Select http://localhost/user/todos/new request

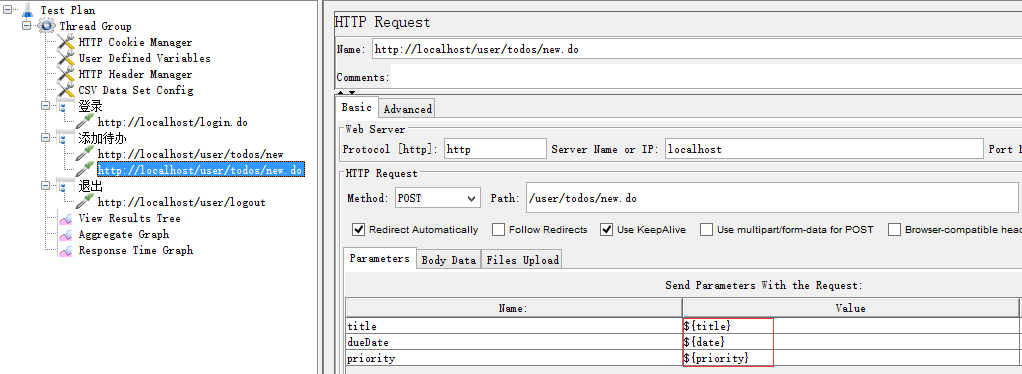click(x=191, y=154)
